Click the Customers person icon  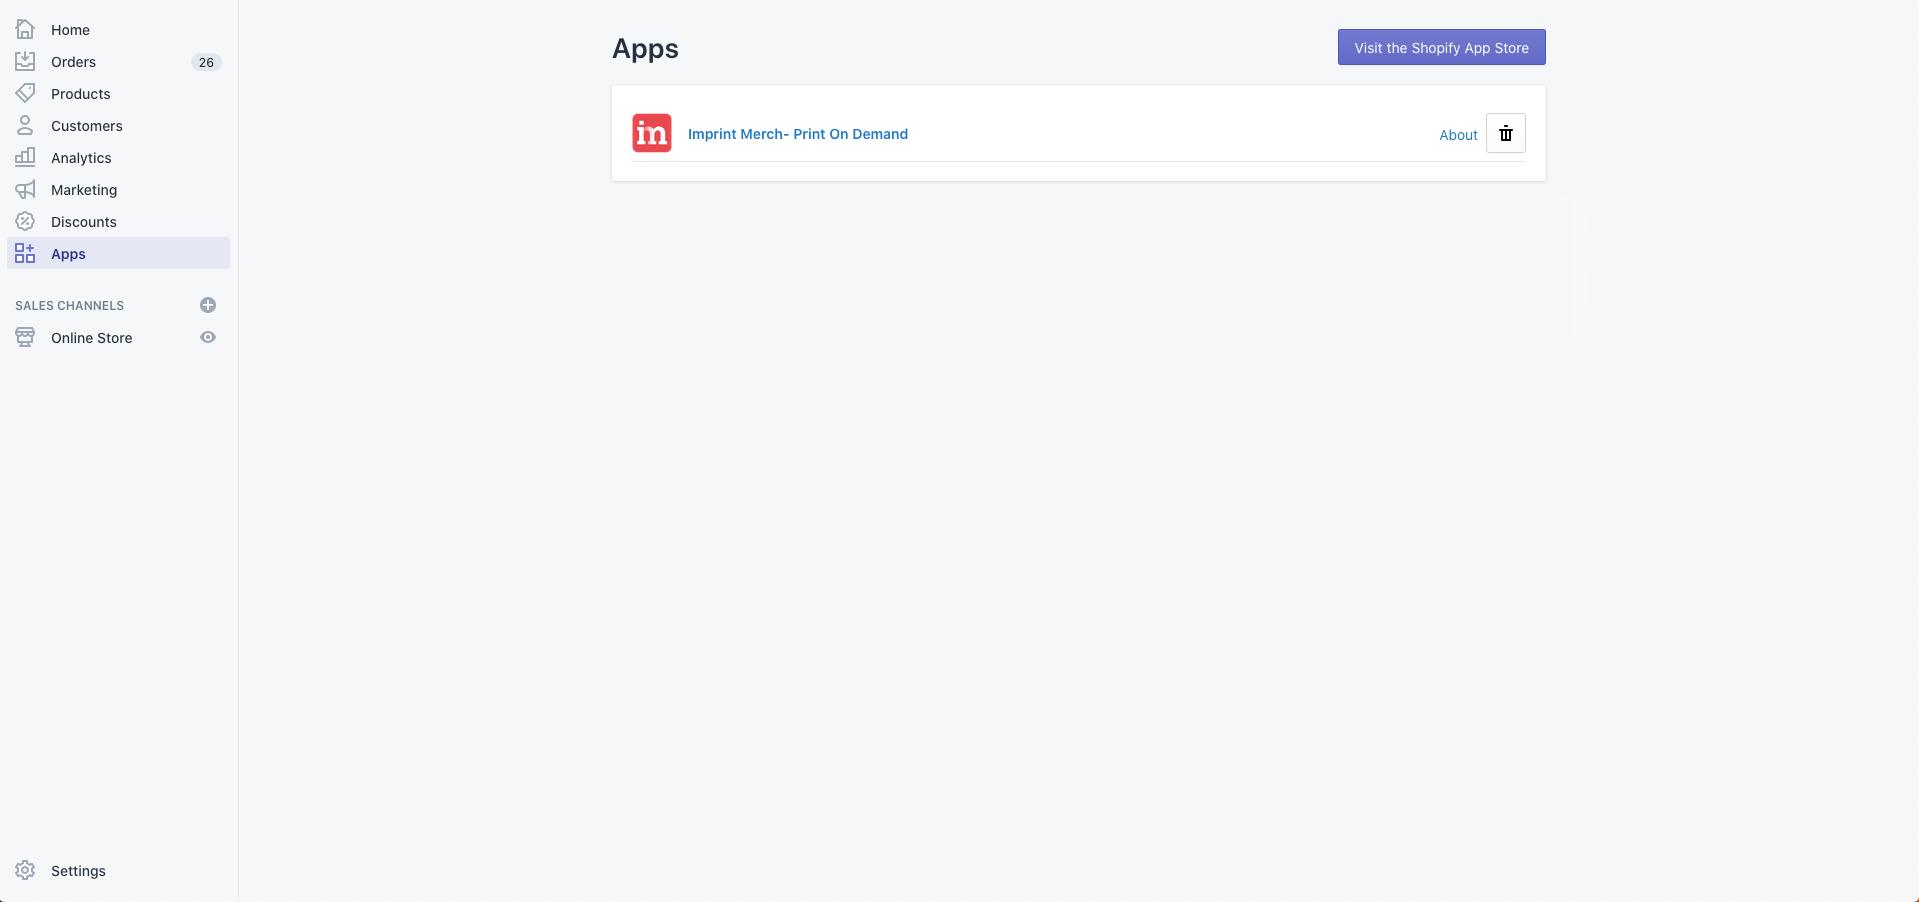click(25, 125)
